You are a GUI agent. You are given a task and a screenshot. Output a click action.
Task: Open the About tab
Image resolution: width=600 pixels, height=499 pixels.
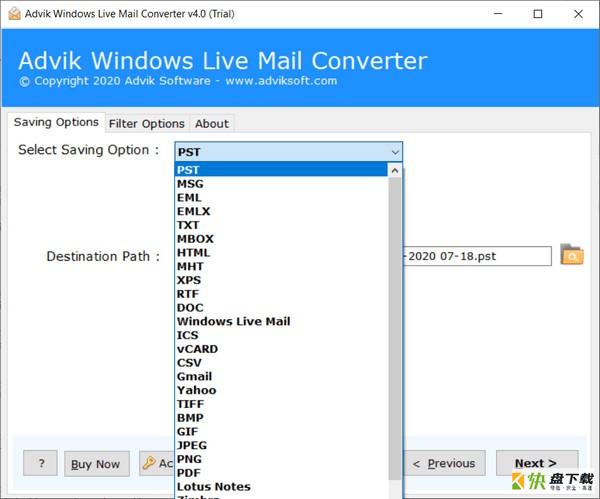point(212,124)
